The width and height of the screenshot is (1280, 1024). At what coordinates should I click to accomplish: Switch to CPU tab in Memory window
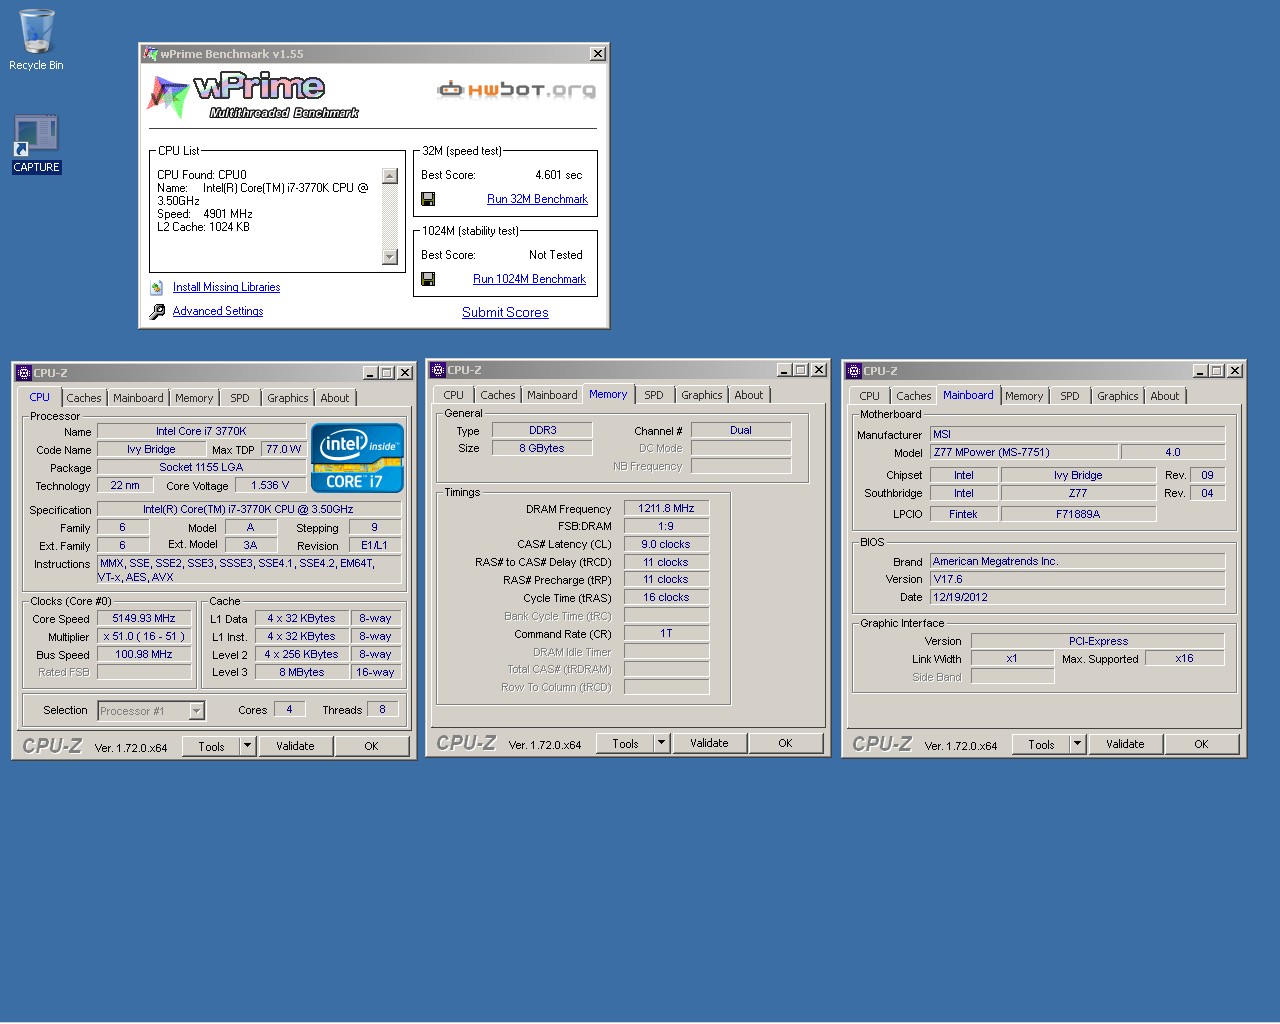click(x=454, y=395)
